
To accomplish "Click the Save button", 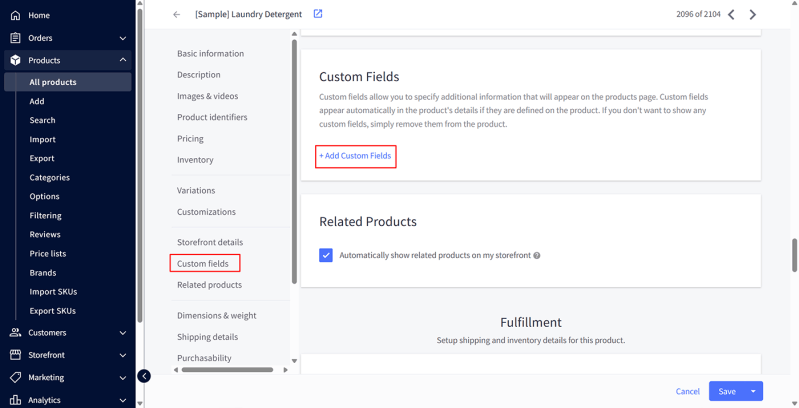I will tap(727, 391).
